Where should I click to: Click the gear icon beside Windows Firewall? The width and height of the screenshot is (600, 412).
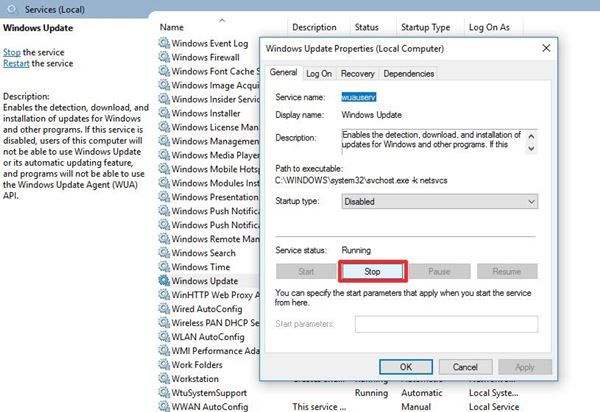click(164, 57)
